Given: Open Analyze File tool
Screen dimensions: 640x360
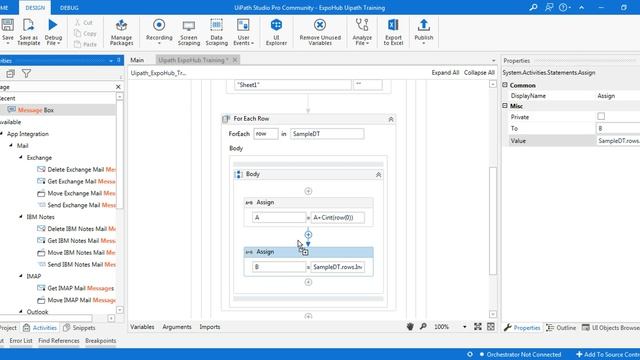Looking at the screenshot, I should (362, 31).
